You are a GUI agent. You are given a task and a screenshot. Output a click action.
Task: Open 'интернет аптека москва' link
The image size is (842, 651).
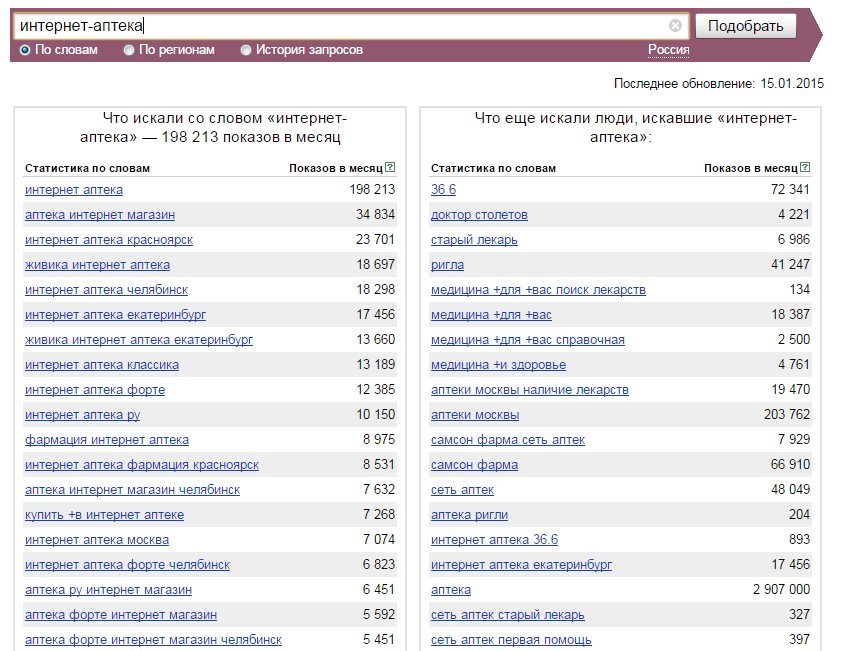click(x=97, y=539)
